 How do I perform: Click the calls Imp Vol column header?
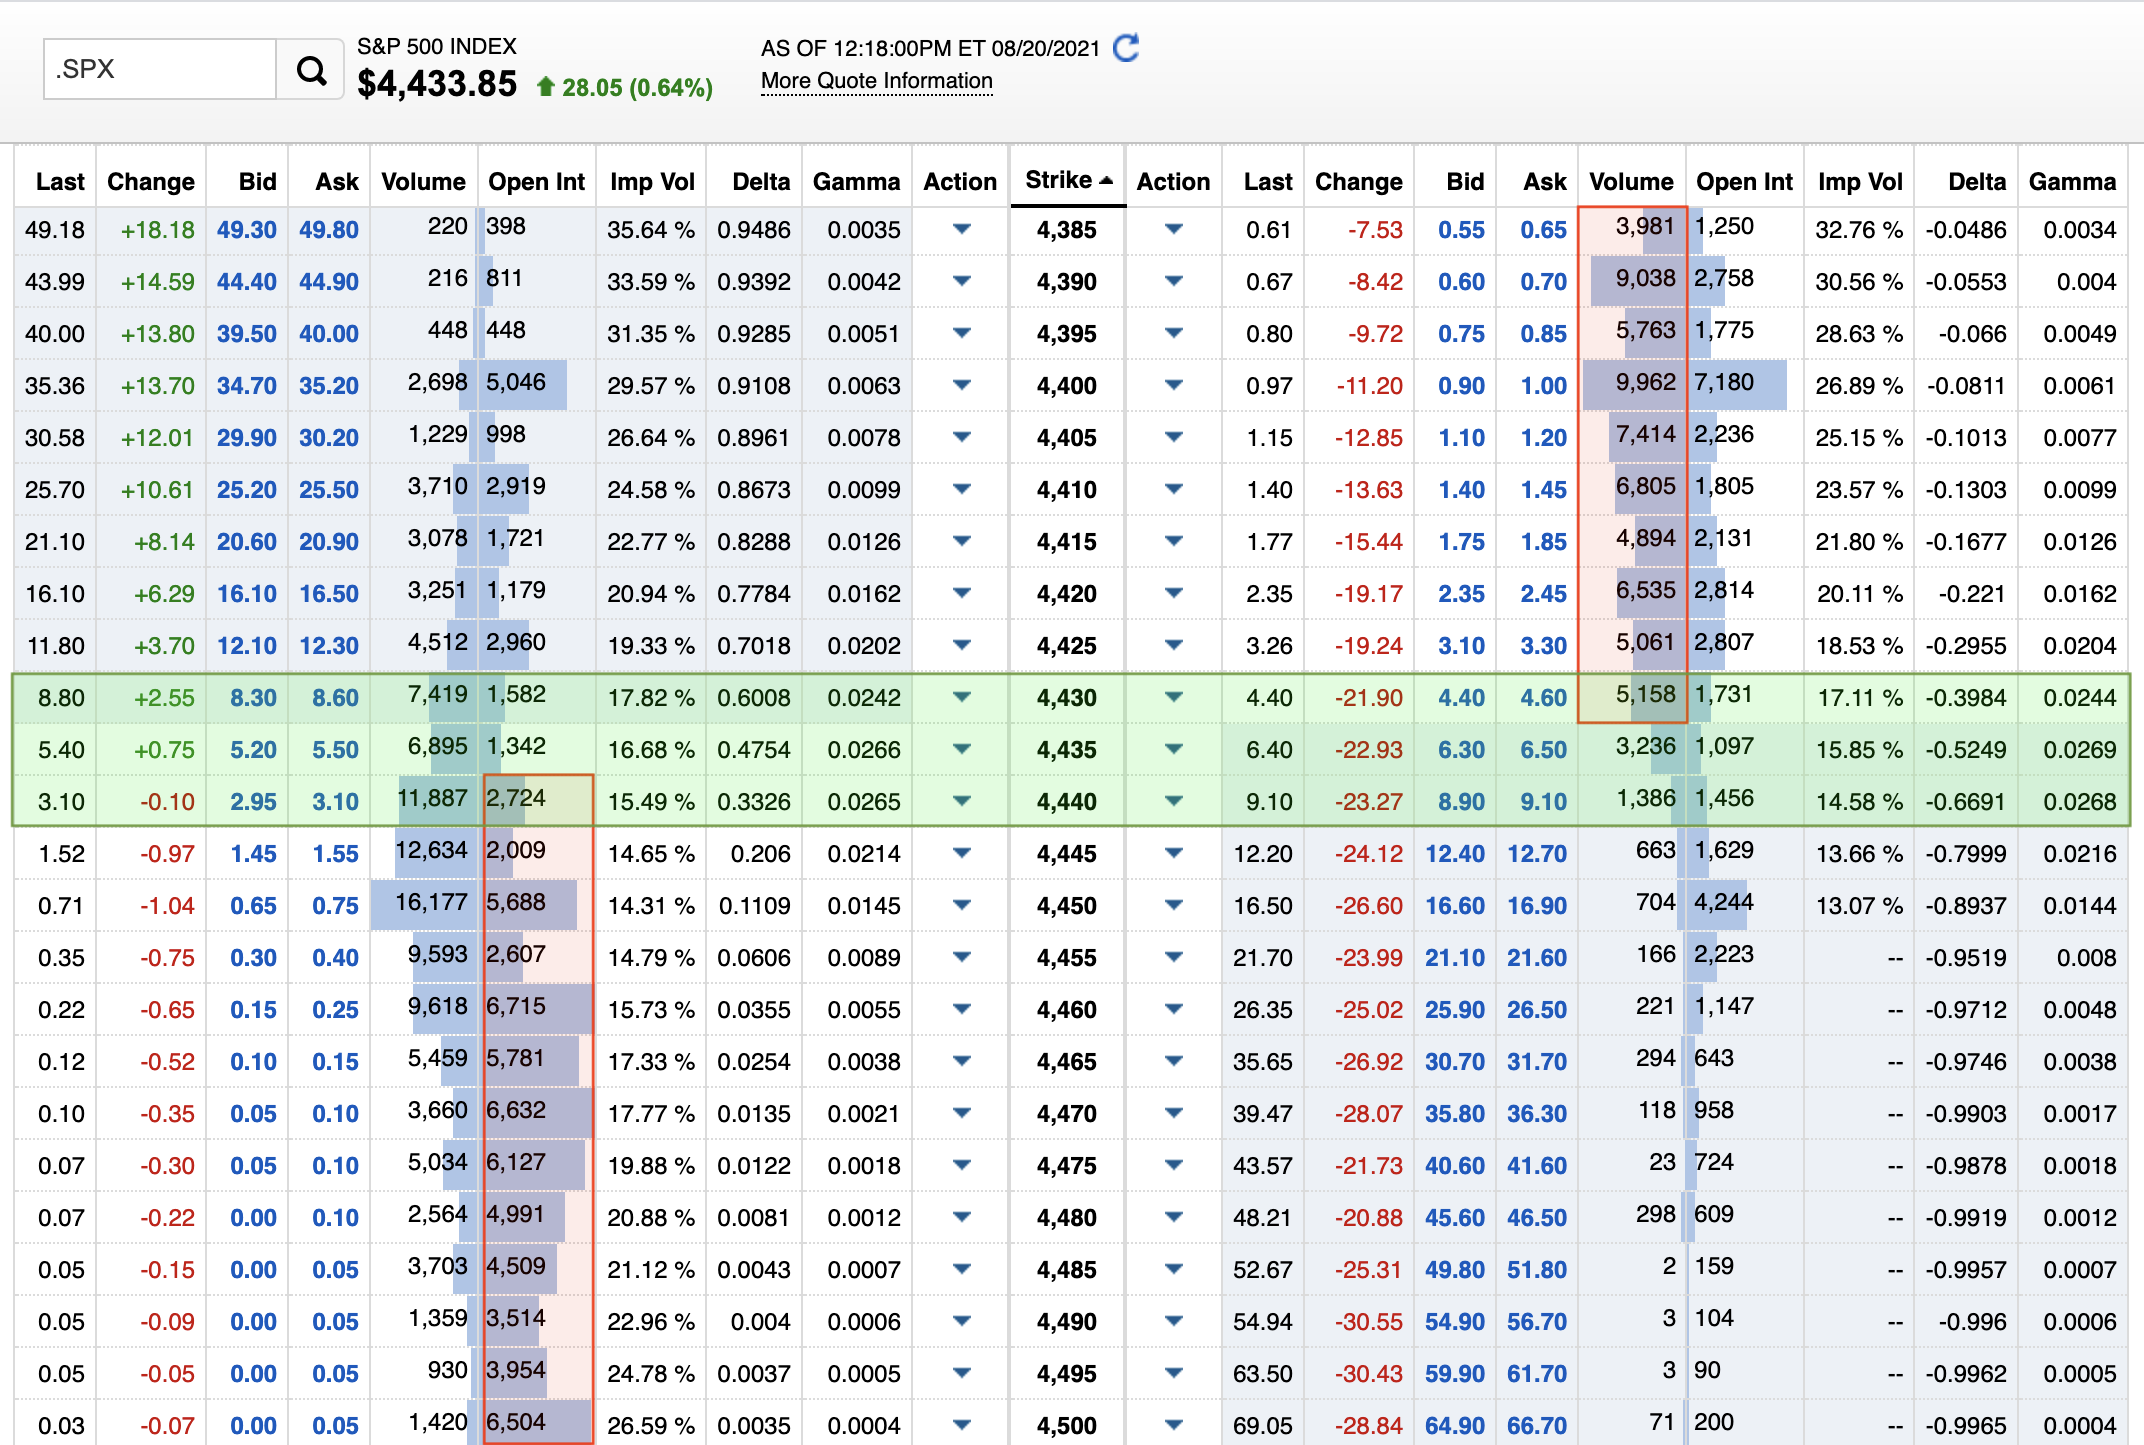click(652, 182)
